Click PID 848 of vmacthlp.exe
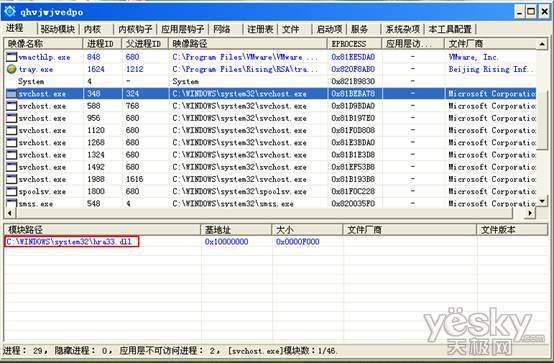This screenshot has height=363, width=554. pyautogui.click(x=94, y=57)
